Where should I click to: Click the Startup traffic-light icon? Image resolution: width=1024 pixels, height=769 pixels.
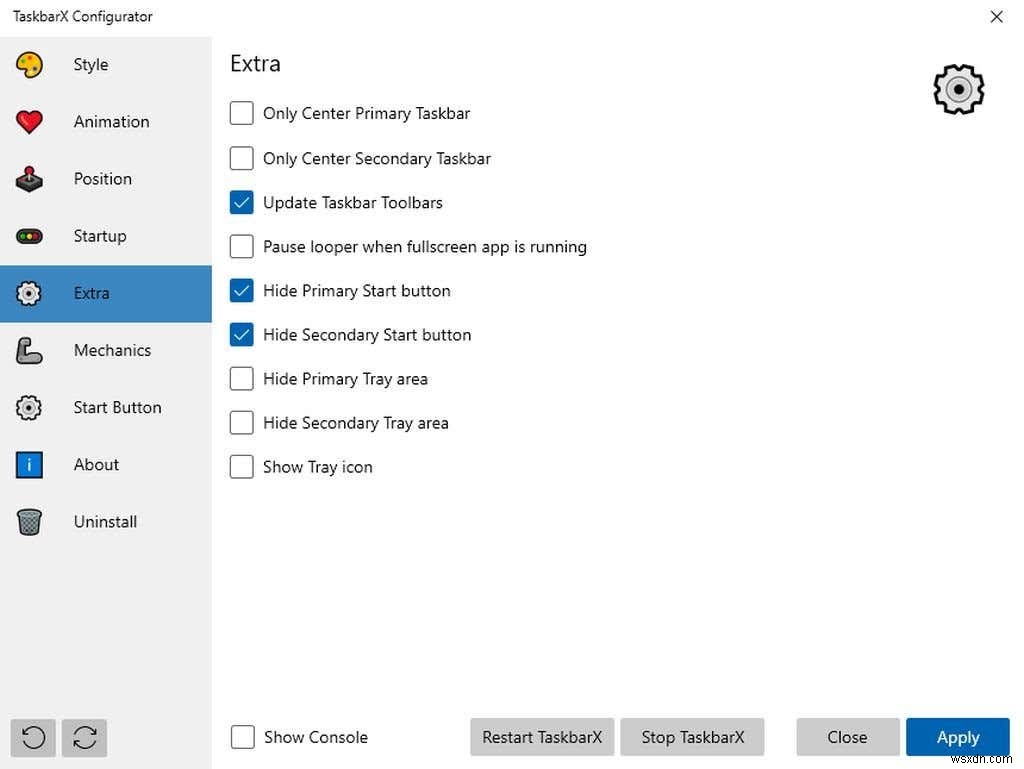coord(29,236)
